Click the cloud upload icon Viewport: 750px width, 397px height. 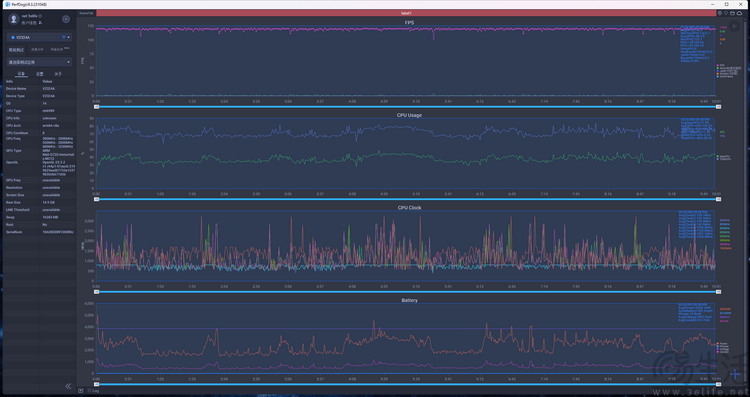739,13
